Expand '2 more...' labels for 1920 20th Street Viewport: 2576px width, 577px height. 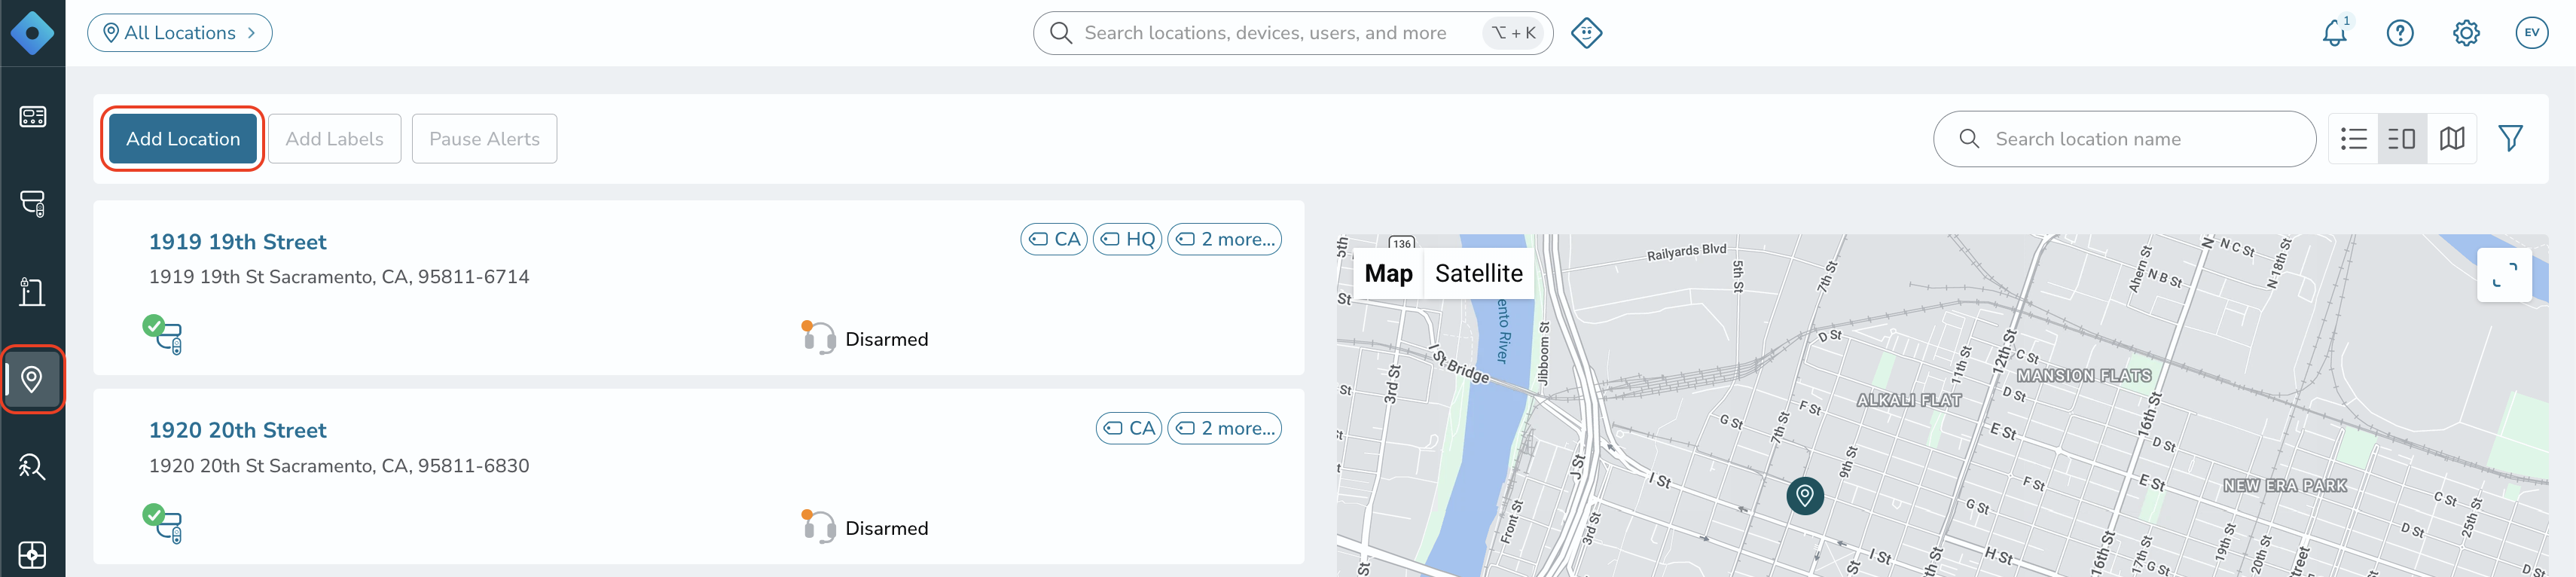(x=1224, y=429)
